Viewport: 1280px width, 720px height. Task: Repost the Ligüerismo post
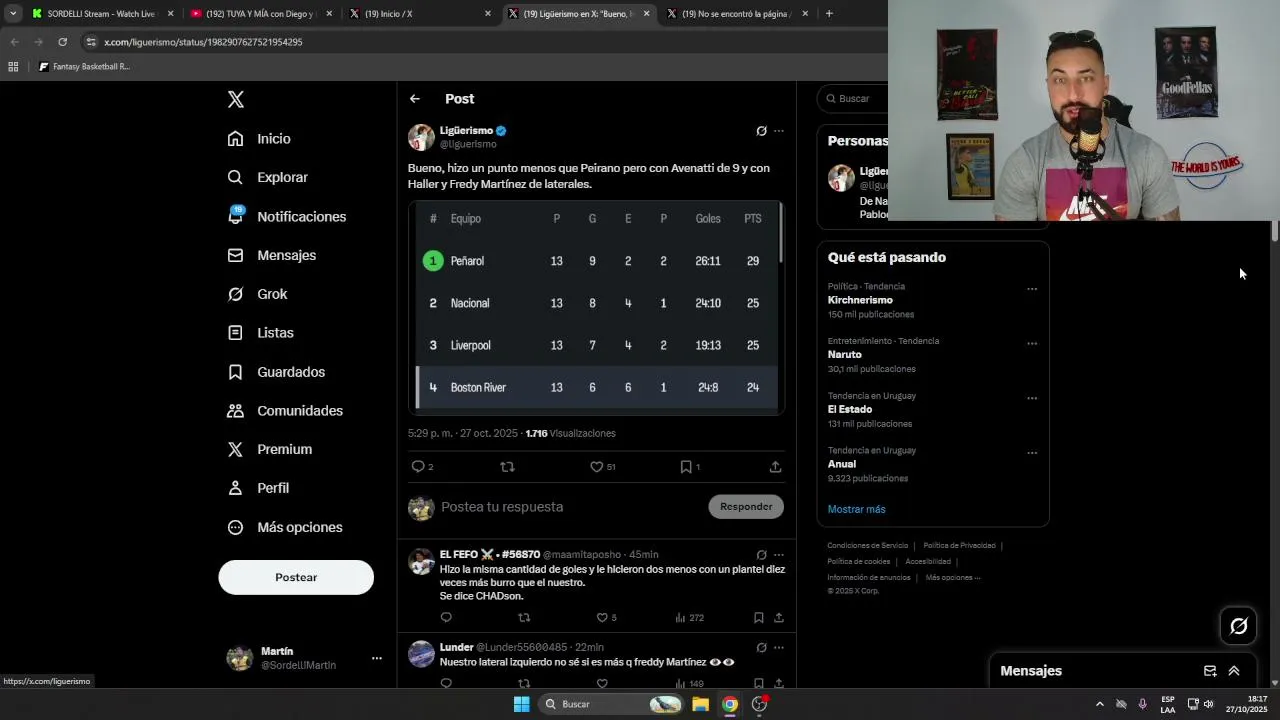point(507,467)
